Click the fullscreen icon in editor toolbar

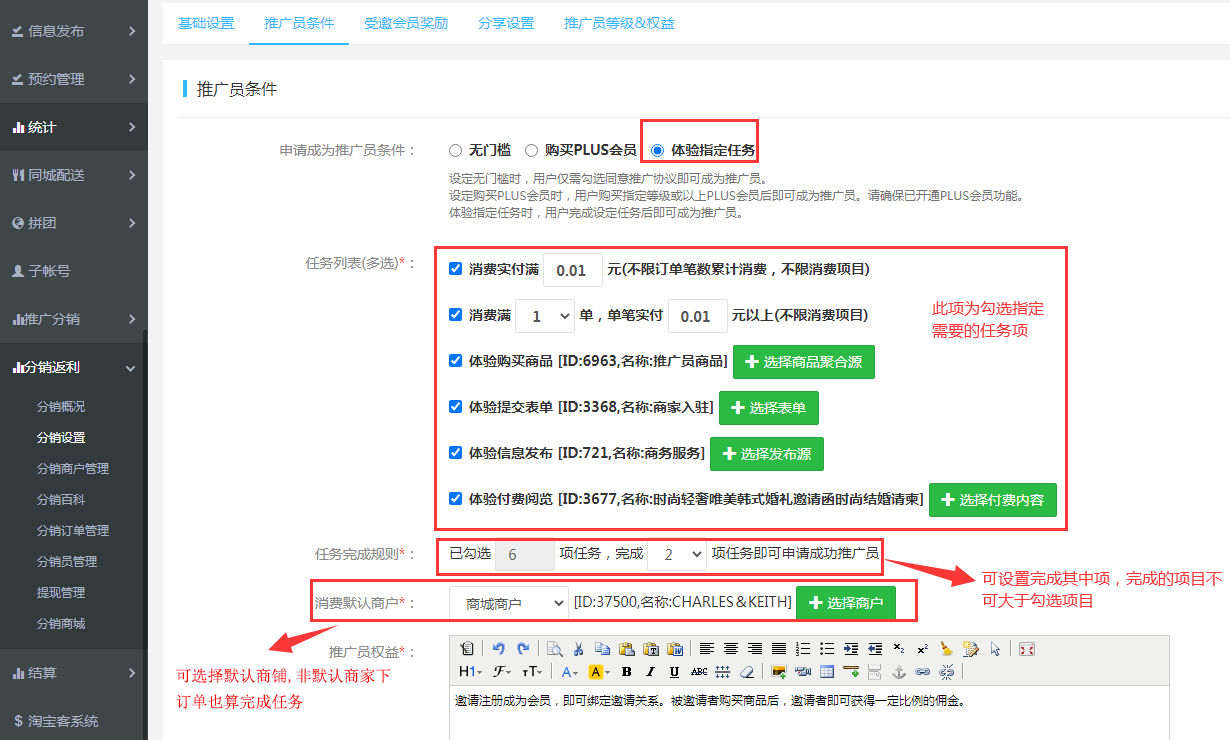(1026, 648)
